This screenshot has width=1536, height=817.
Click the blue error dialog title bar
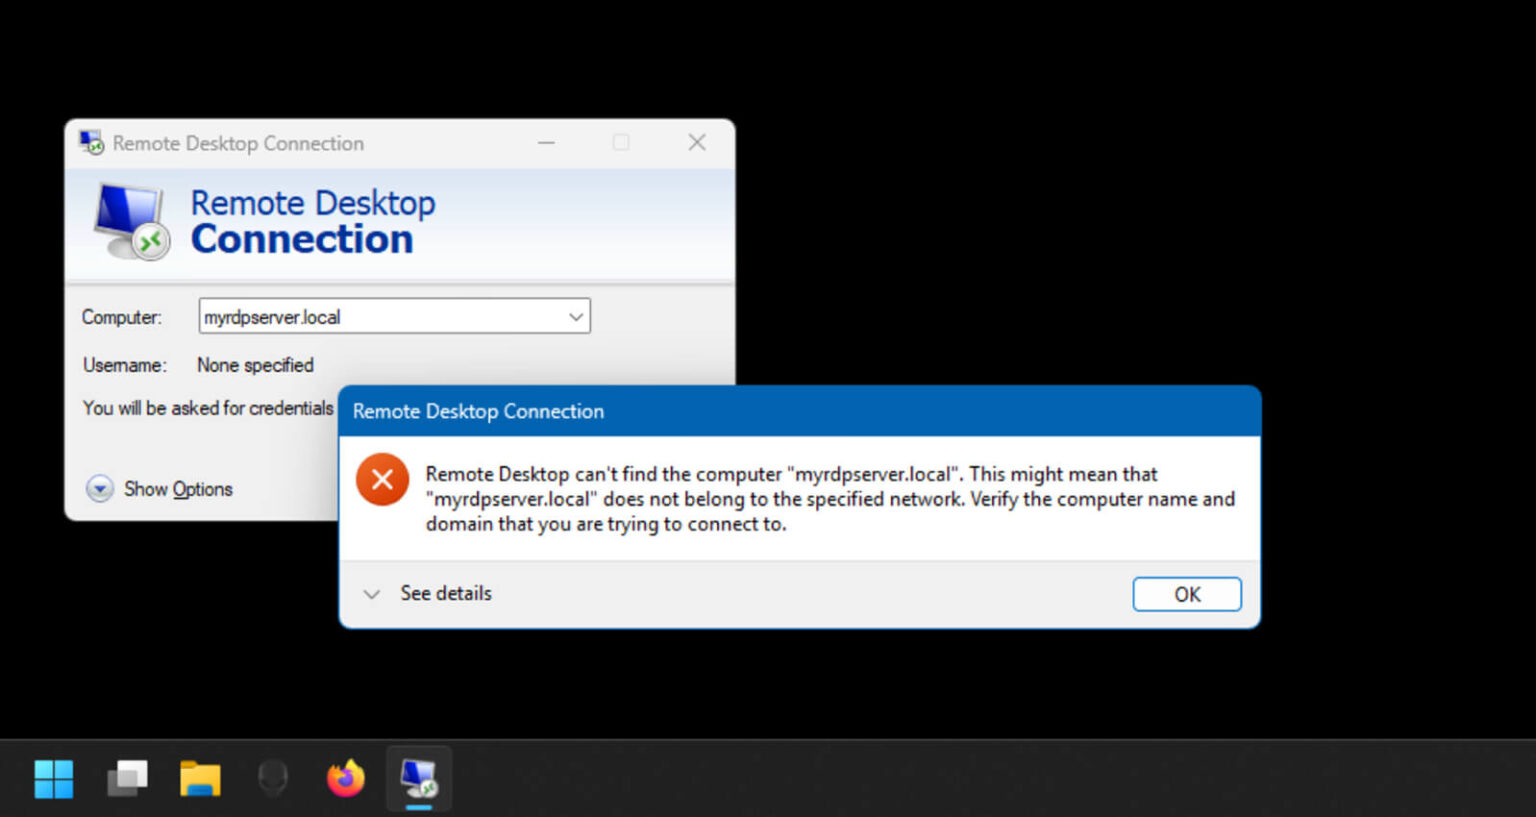(x=800, y=411)
